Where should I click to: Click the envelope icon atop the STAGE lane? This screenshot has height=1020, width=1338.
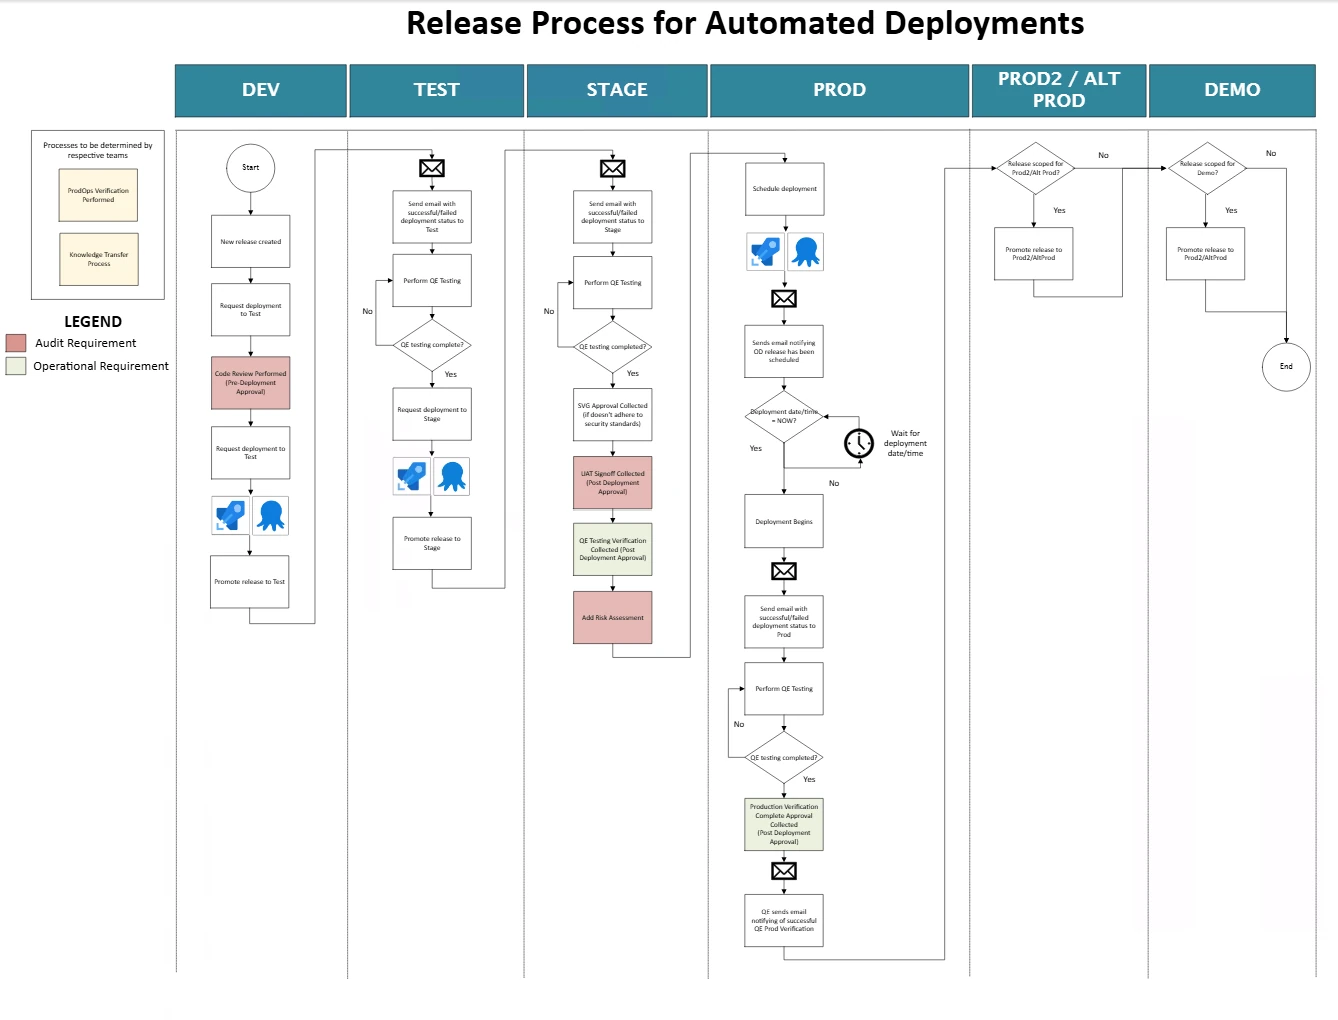click(x=613, y=168)
